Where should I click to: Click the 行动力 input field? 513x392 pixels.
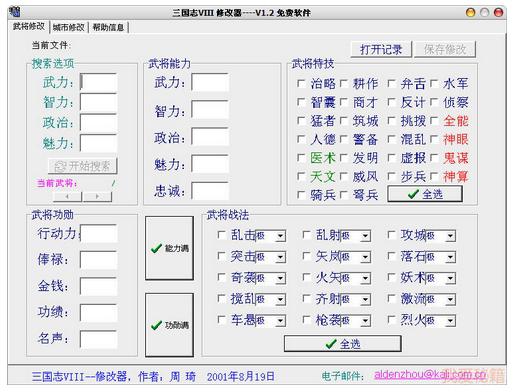pos(98,233)
